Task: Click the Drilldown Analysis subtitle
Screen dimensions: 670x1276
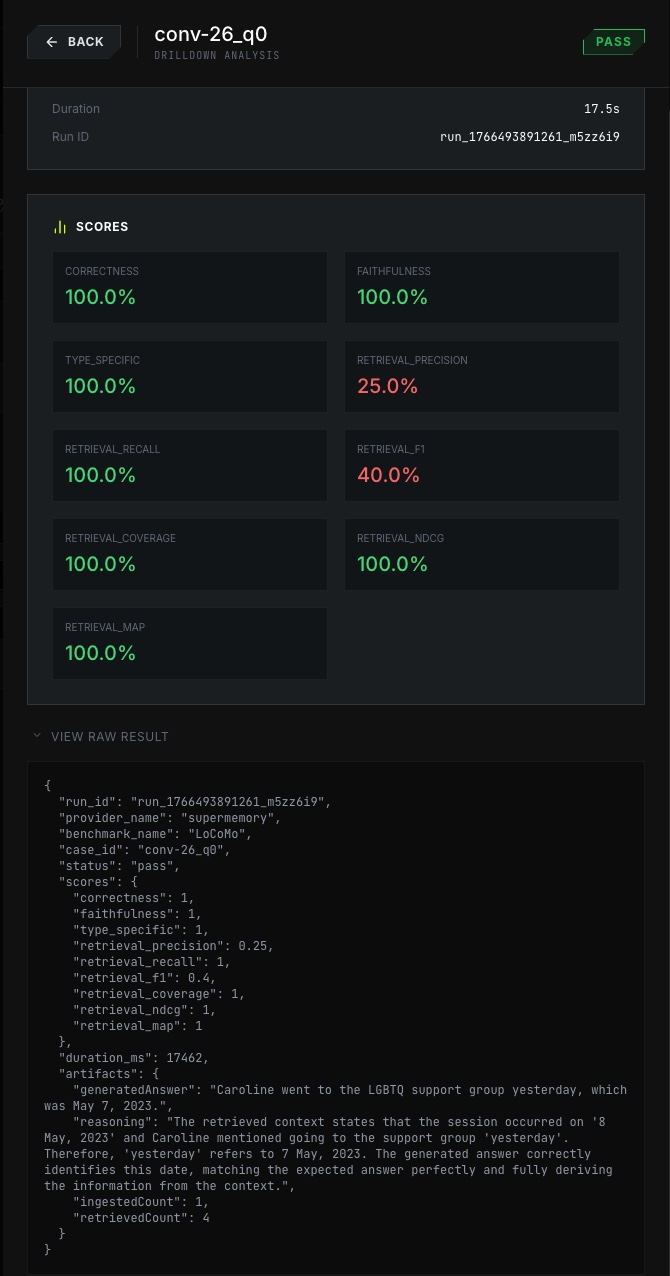Action: pos(217,56)
